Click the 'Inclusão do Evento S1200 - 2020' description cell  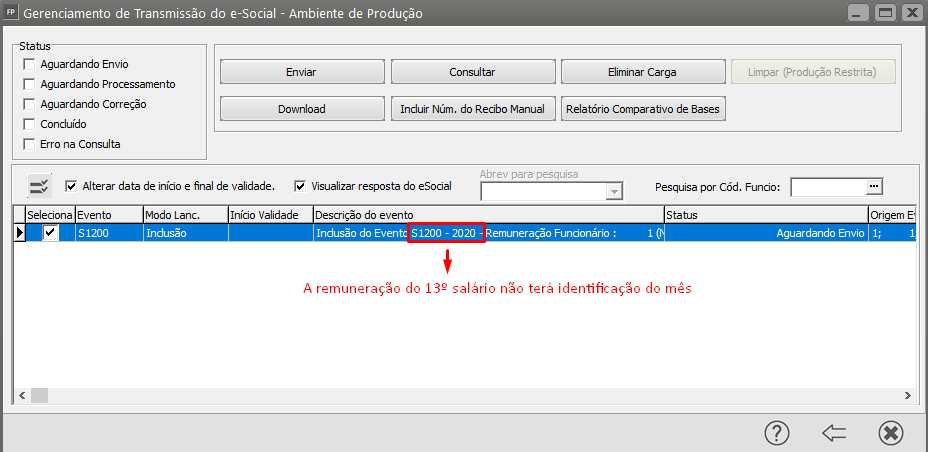(489, 233)
